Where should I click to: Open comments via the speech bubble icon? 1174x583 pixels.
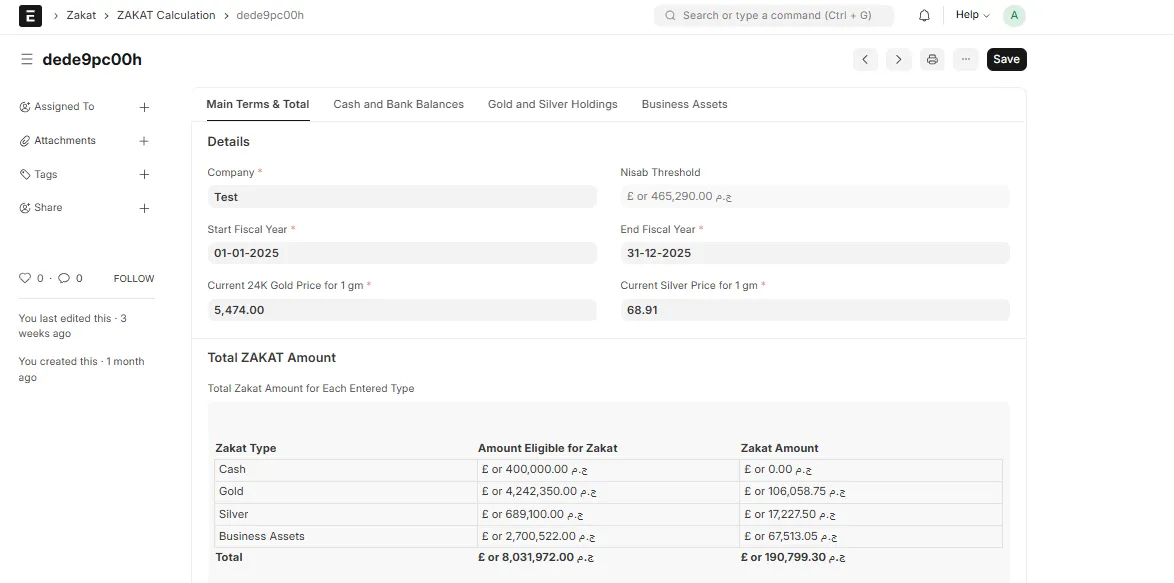click(x=66, y=278)
